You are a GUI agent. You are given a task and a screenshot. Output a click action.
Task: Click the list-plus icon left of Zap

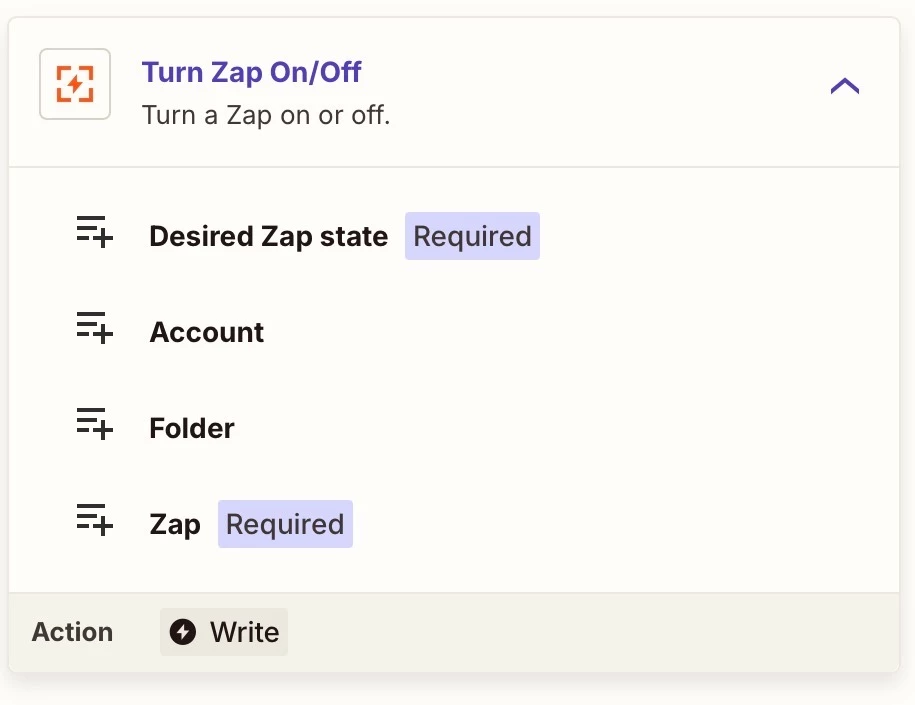pyautogui.click(x=95, y=521)
